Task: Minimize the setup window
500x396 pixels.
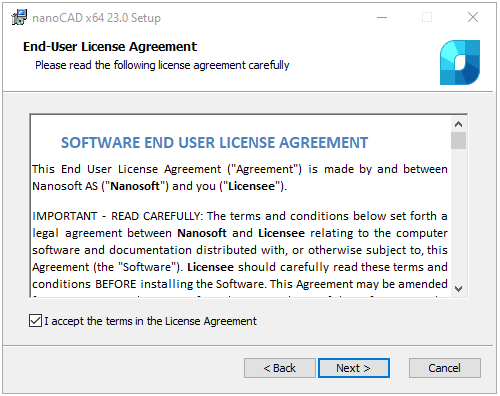Action: [382, 17]
